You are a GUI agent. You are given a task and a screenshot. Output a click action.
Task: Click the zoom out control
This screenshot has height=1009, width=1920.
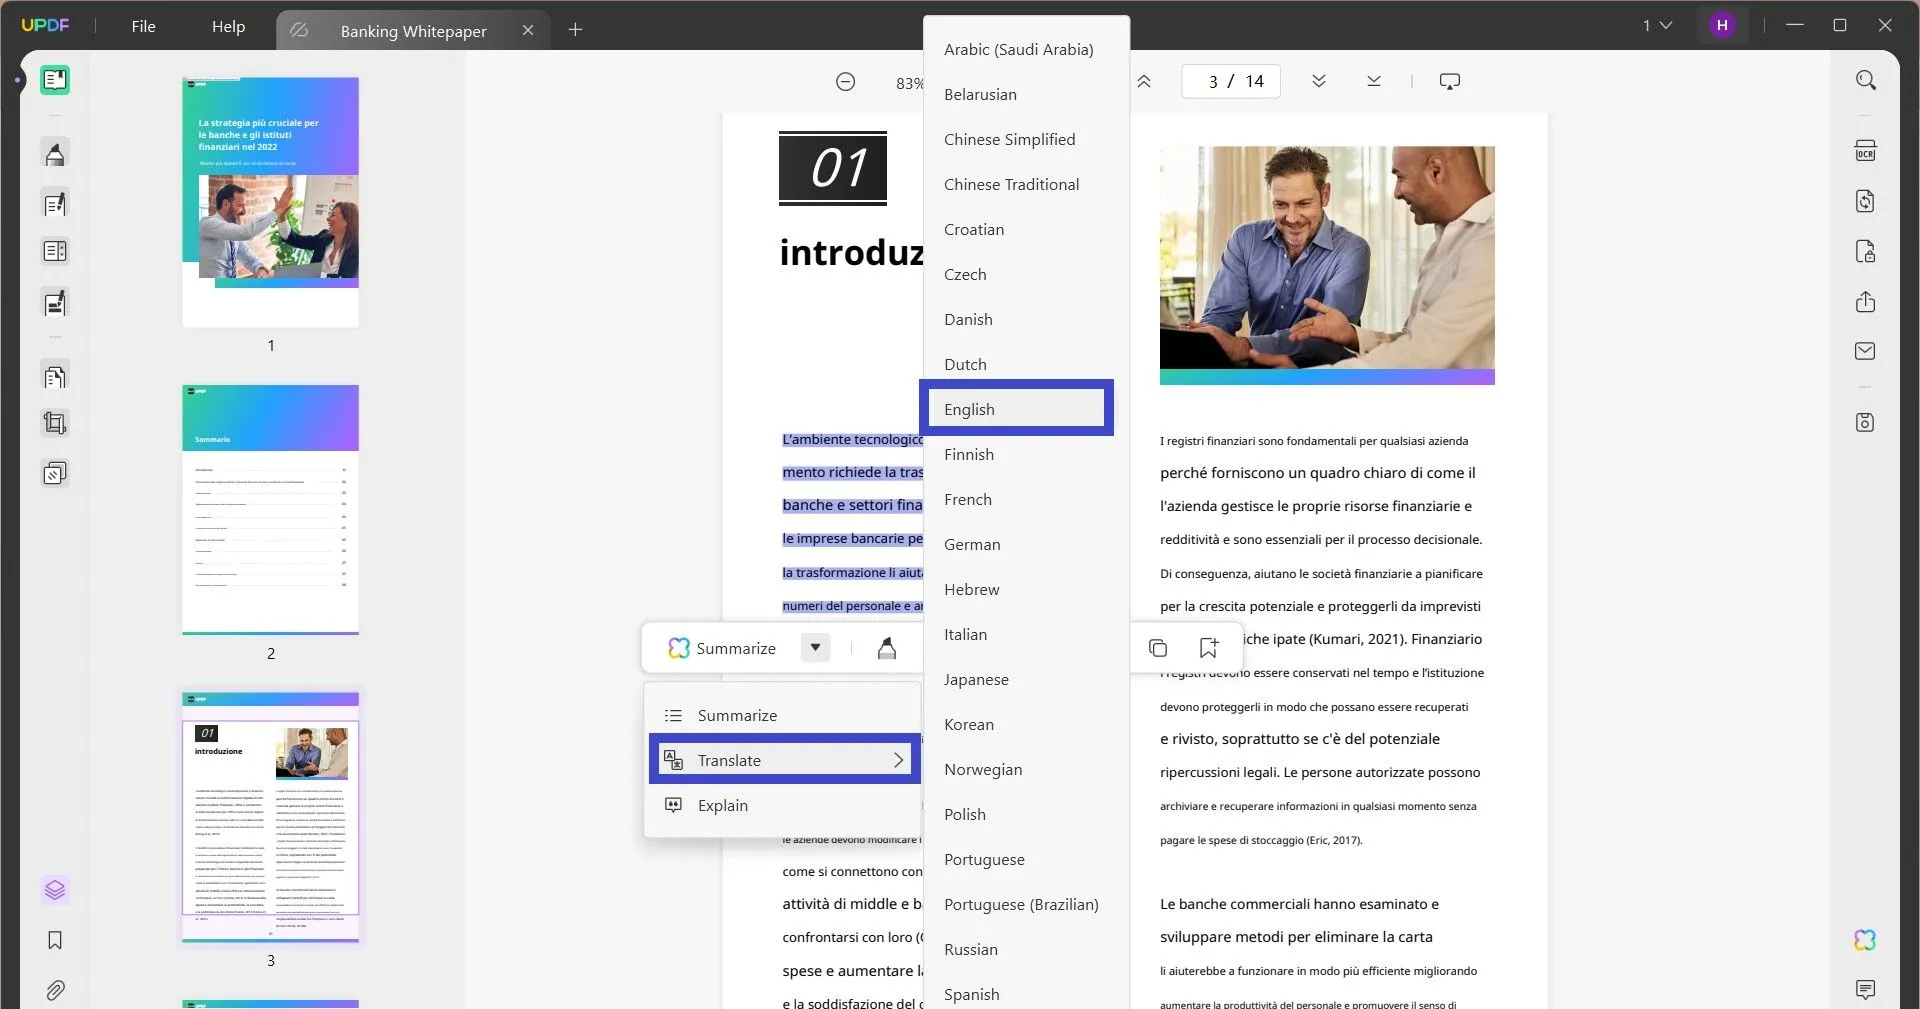[845, 81]
